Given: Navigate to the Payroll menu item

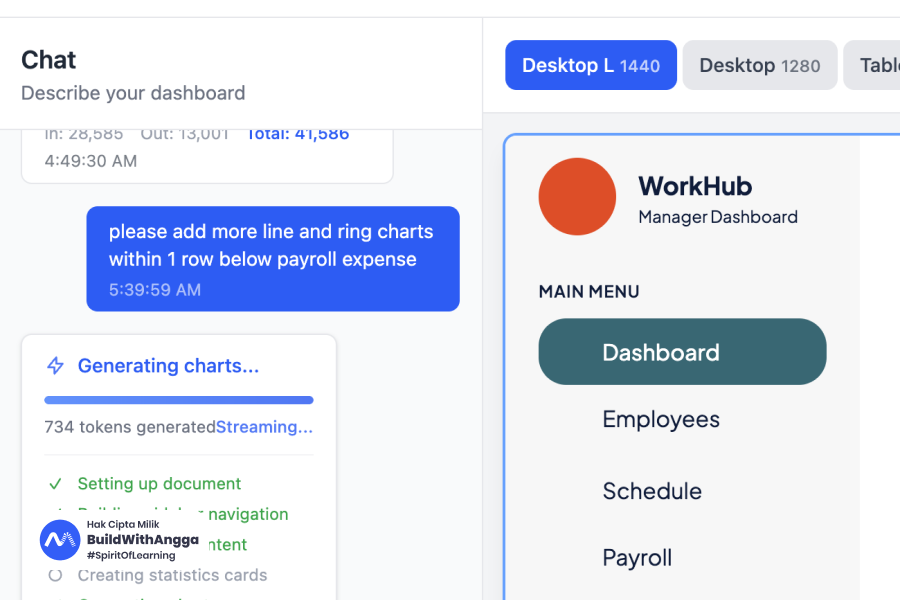Looking at the screenshot, I should [636, 557].
